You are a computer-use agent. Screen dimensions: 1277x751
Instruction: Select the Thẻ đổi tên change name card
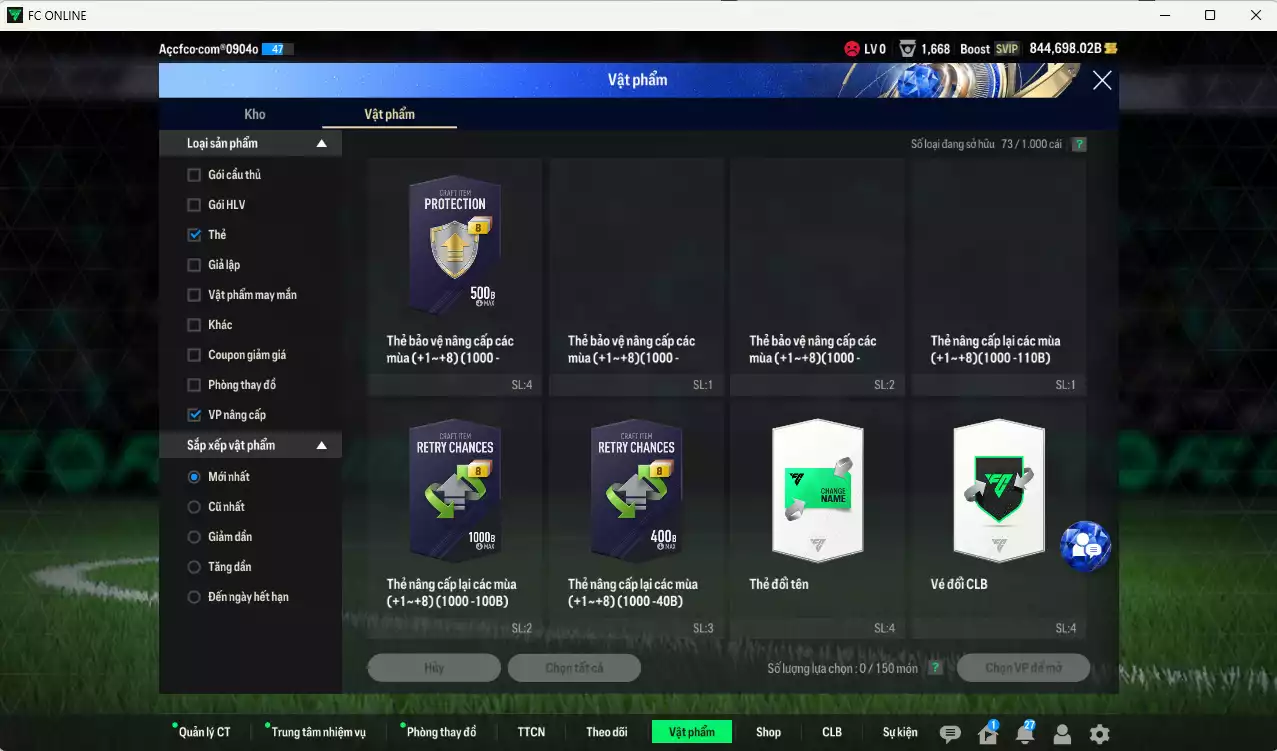817,490
